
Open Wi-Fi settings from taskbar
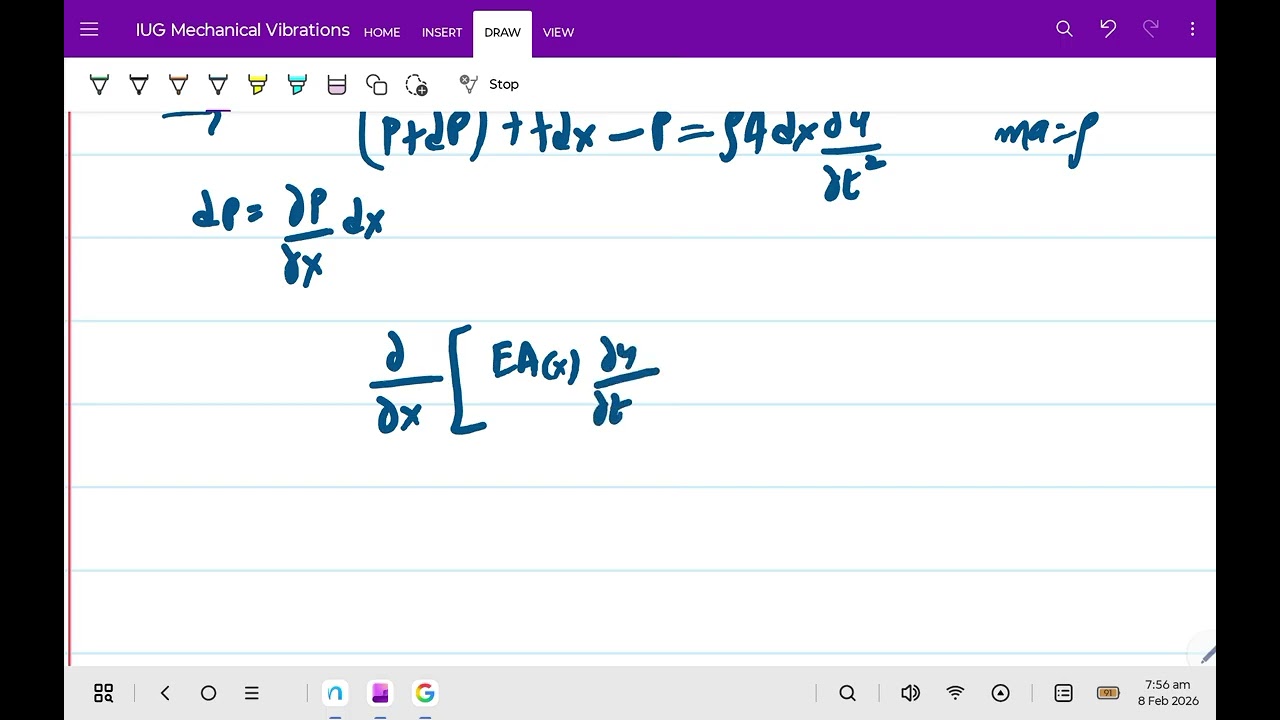tap(955, 693)
